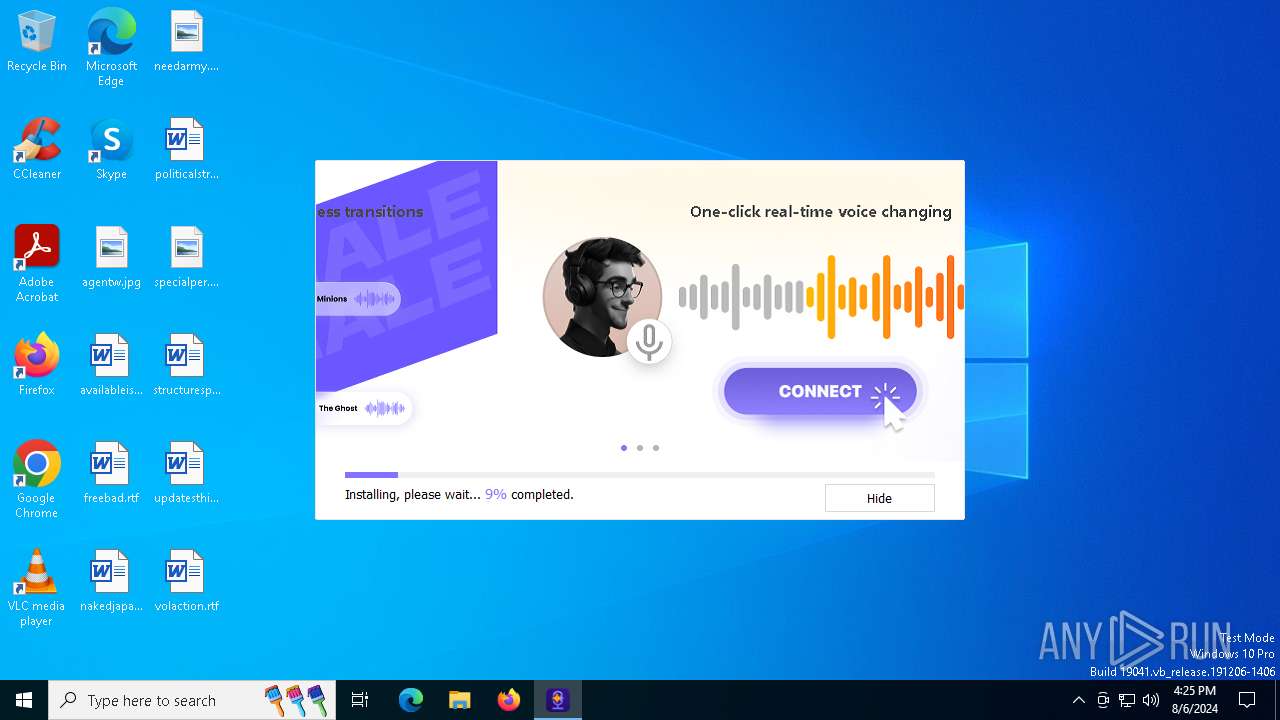The width and height of the screenshot is (1280, 720).
Task: Open CCleaner desktop shortcut
Action: 37,150
